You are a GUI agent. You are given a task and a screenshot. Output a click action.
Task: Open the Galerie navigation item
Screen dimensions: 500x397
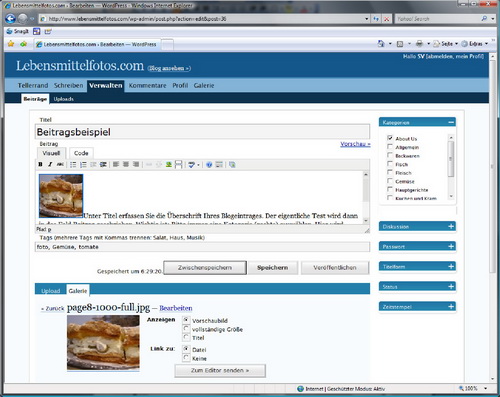pyautogui.click(x=204, y=85)
